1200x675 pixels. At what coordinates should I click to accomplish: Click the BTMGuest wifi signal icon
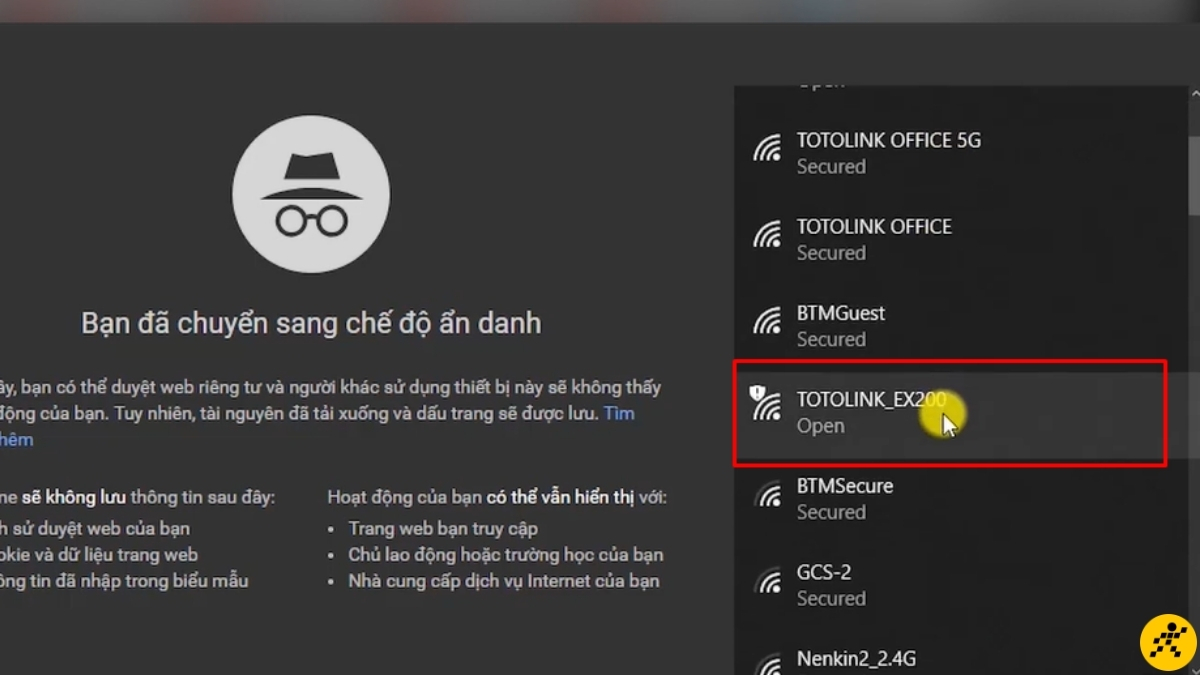767,321
